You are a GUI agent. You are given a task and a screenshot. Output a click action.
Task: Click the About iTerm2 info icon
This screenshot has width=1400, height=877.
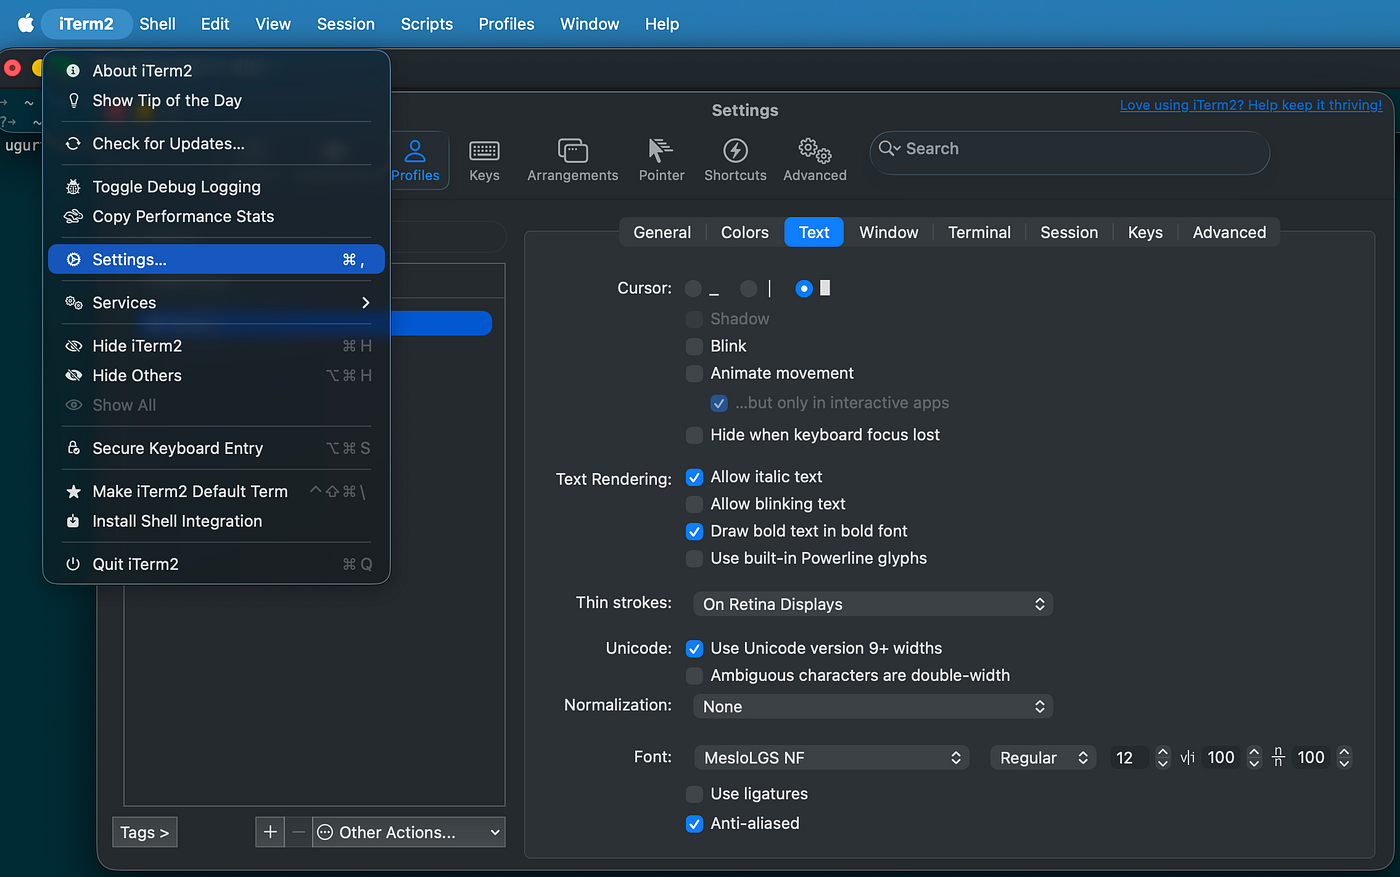click(x=73, y=71)
